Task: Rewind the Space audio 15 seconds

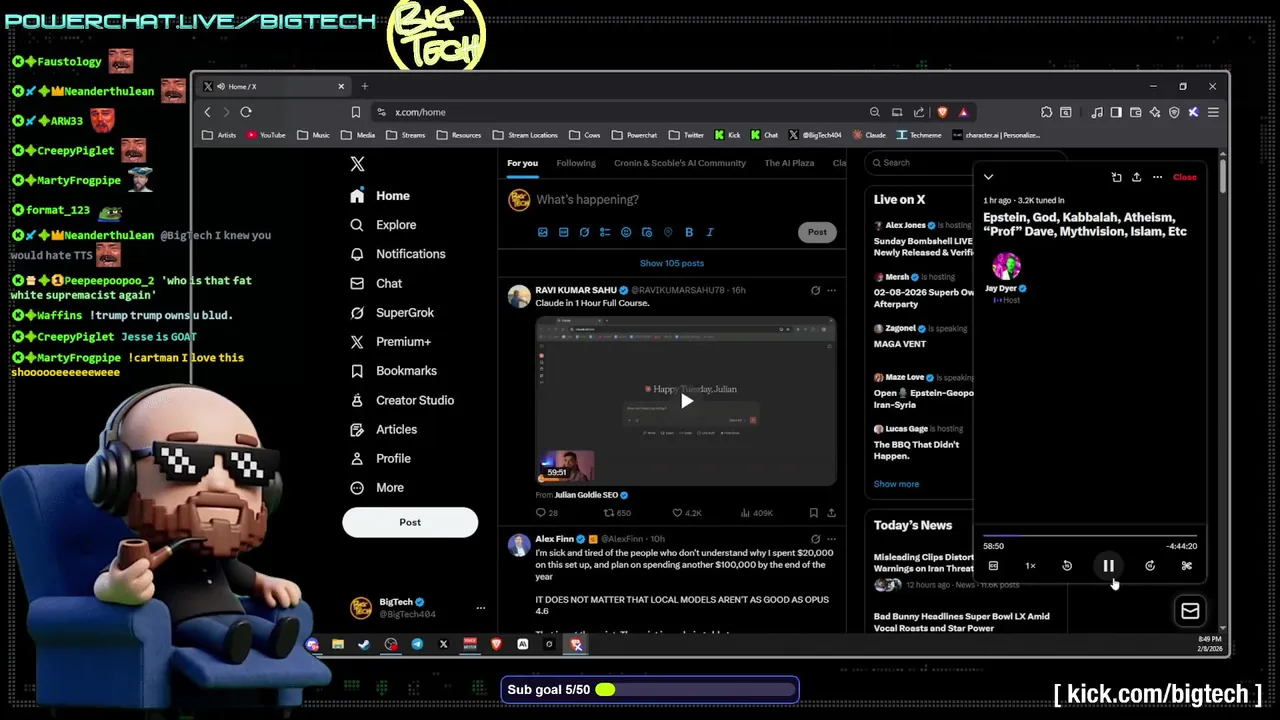Action: click(x=1067, y=566)
